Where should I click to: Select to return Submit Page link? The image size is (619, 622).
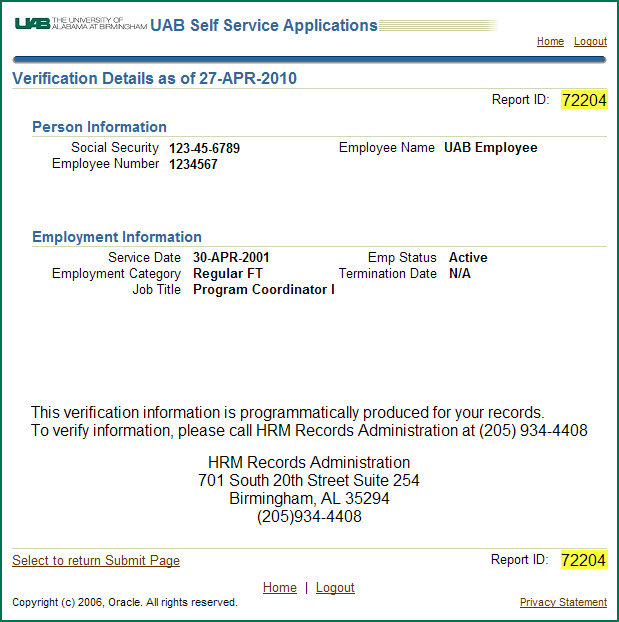96,561
